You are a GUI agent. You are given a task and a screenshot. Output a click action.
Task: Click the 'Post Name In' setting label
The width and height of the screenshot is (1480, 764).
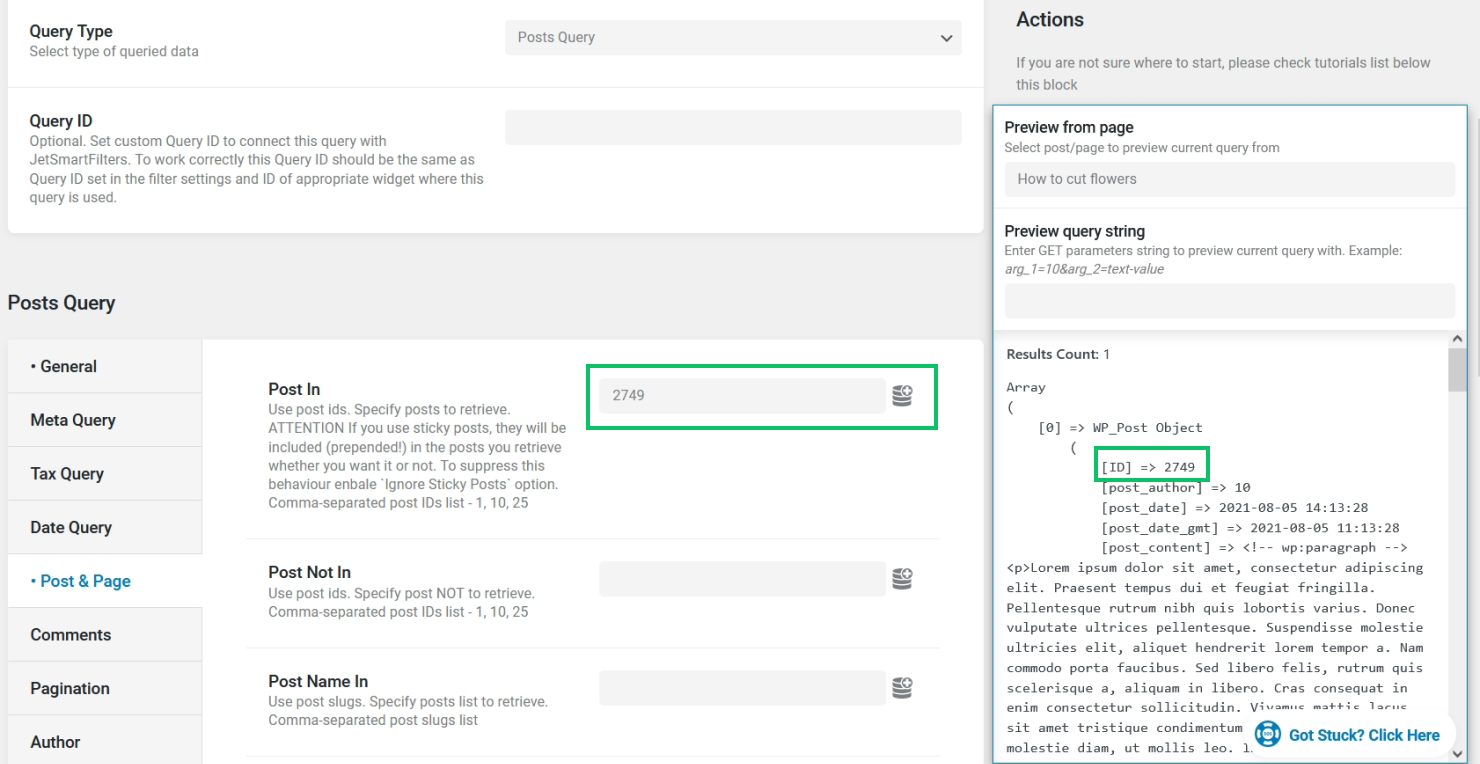pos(318,681)
